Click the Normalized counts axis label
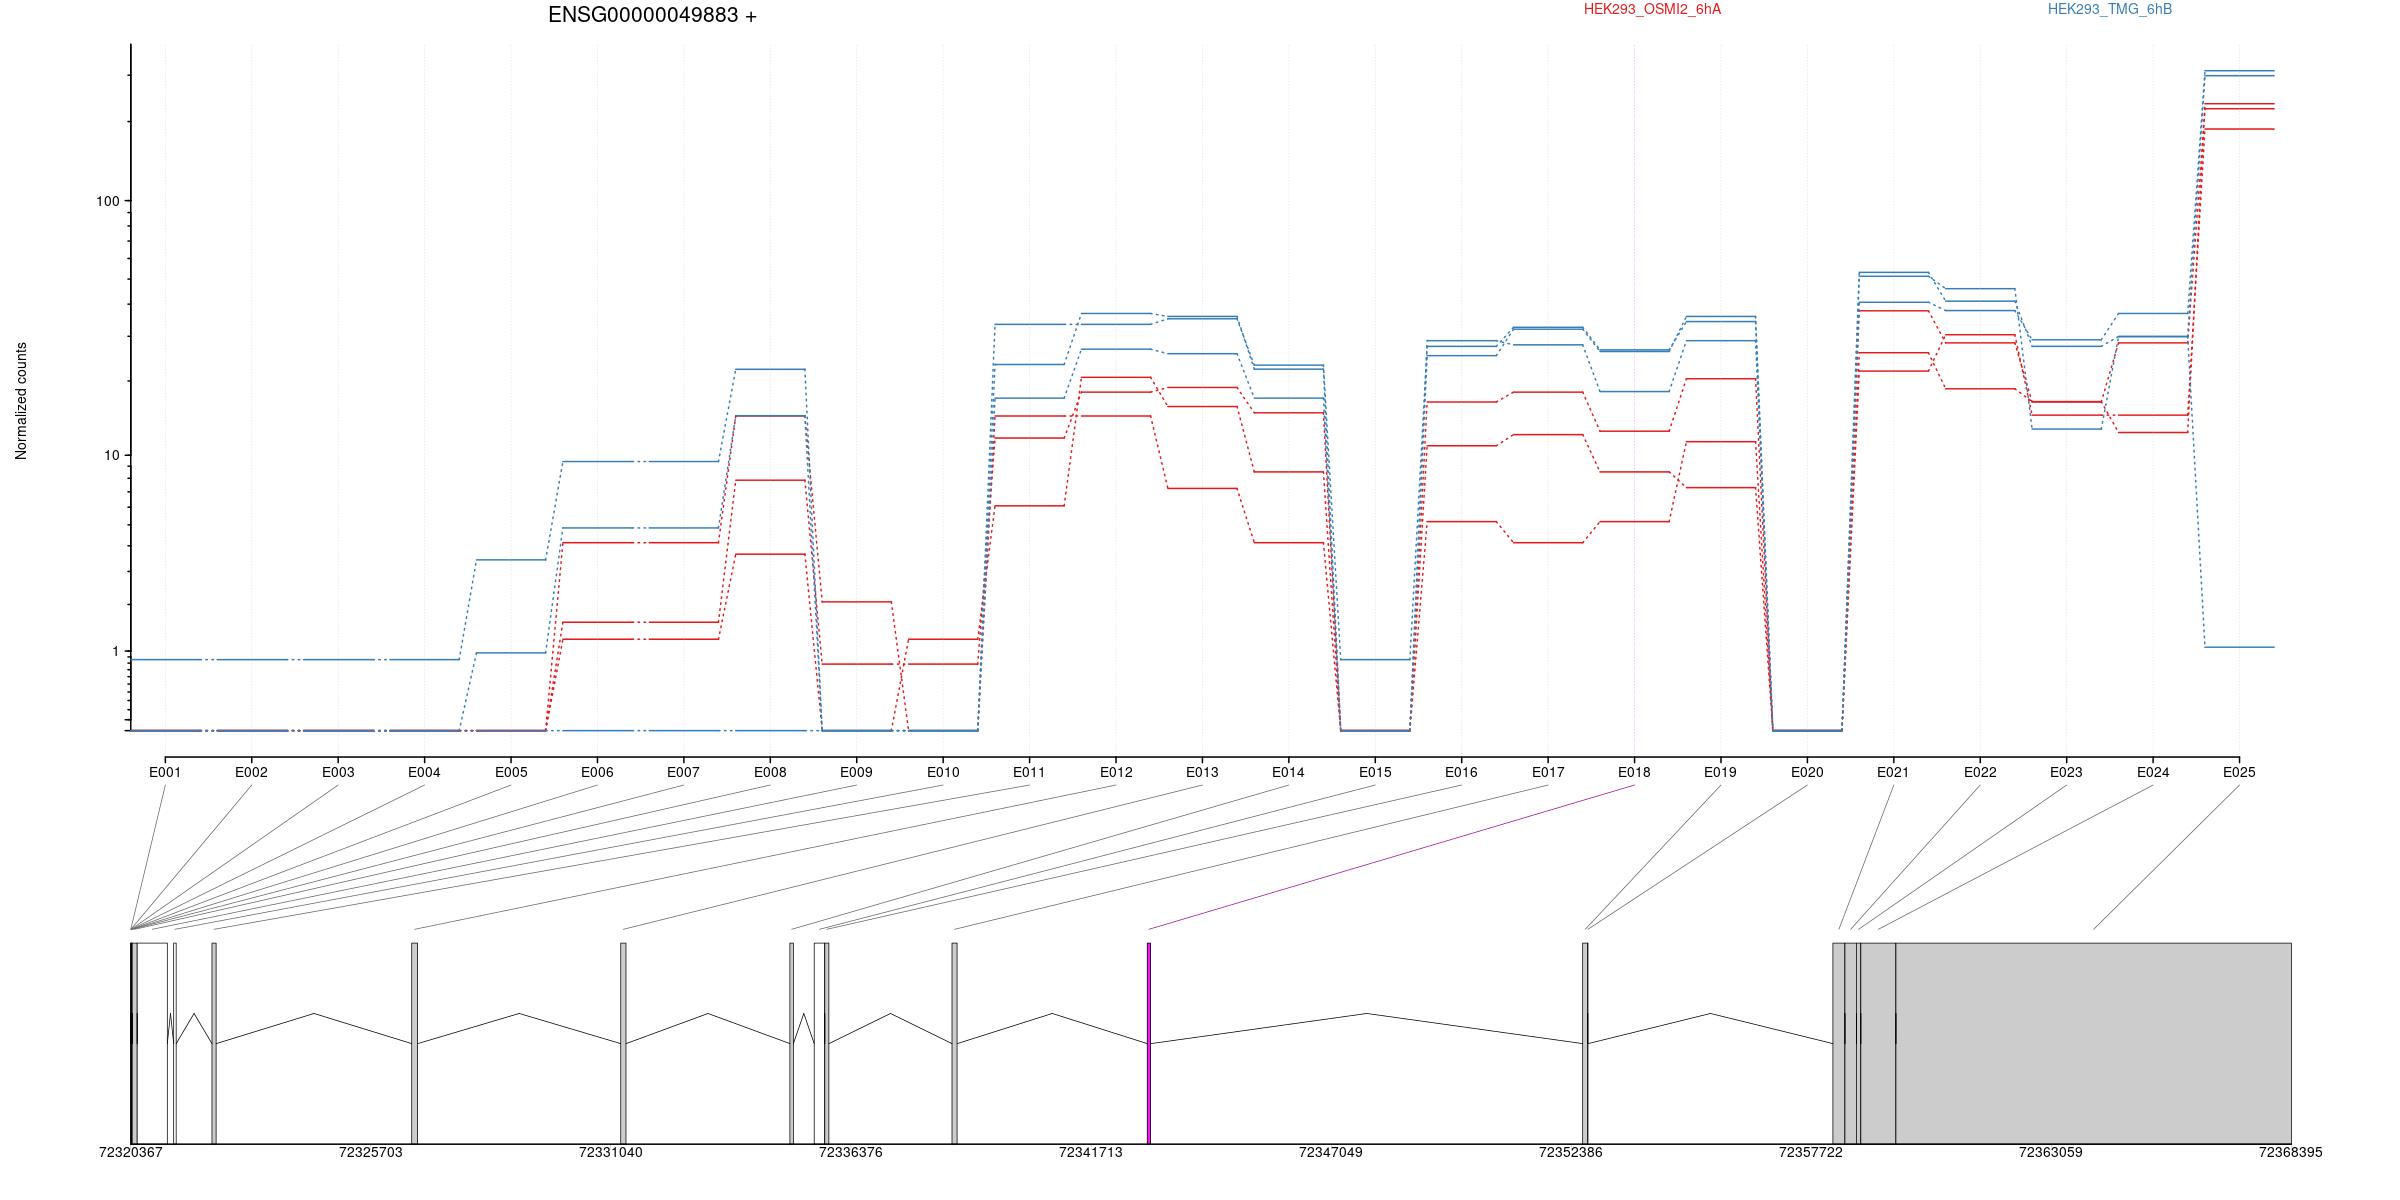 coord(21,401)
